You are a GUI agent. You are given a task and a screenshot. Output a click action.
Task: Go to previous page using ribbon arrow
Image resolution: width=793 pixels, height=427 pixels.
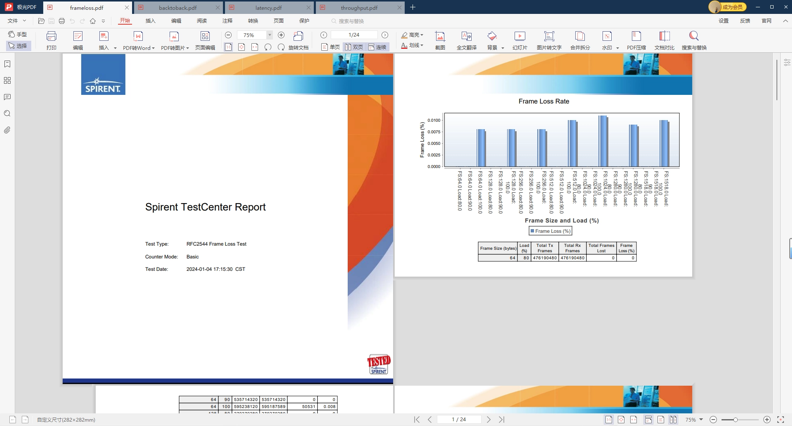[324, 35]
